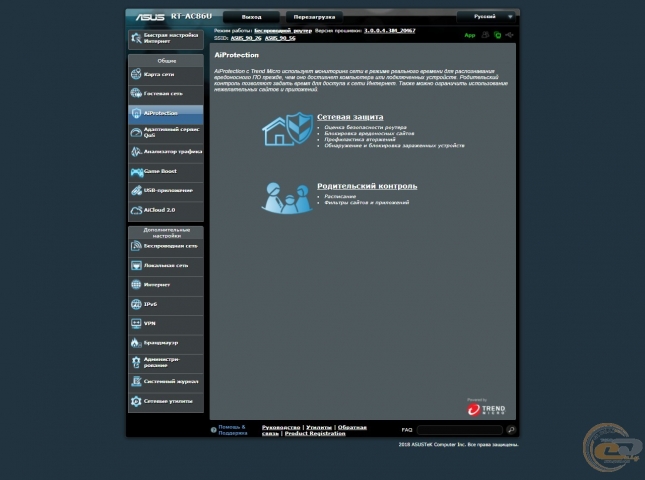This screenshot has height=480, width=645.
Task: Click the Помощь & Поддержка link
Action: [x=232, y=430]
